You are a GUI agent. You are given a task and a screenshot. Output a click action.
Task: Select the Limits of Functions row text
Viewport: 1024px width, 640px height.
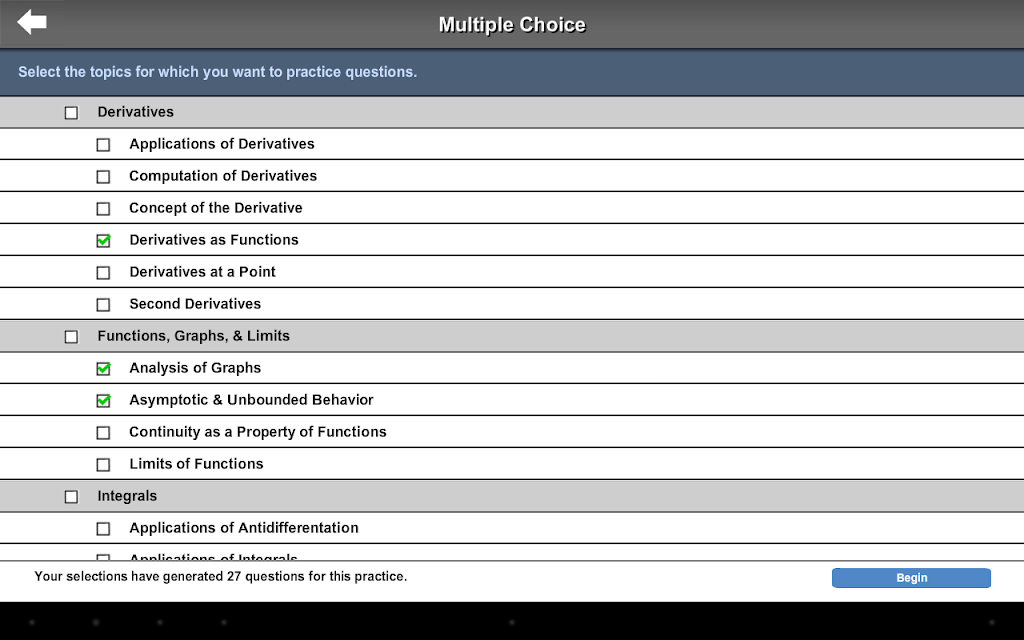(196, 464)
